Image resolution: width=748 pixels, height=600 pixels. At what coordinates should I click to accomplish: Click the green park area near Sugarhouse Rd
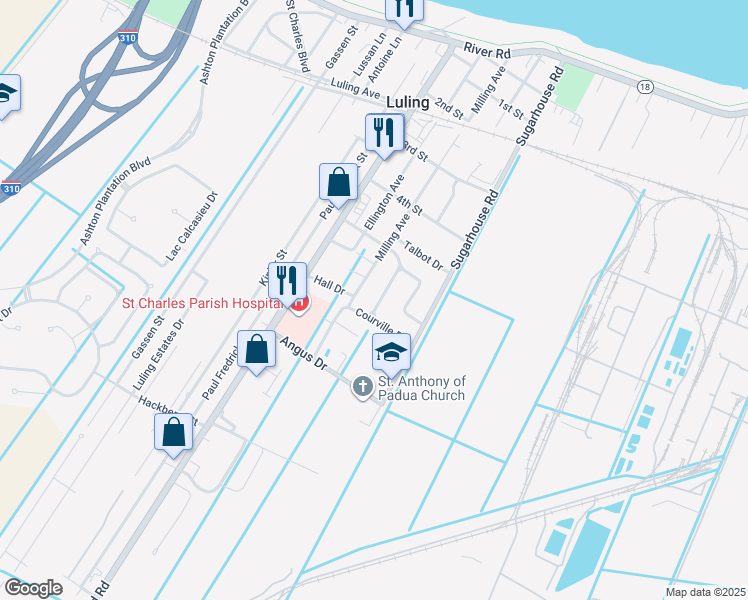click(574, 87)
